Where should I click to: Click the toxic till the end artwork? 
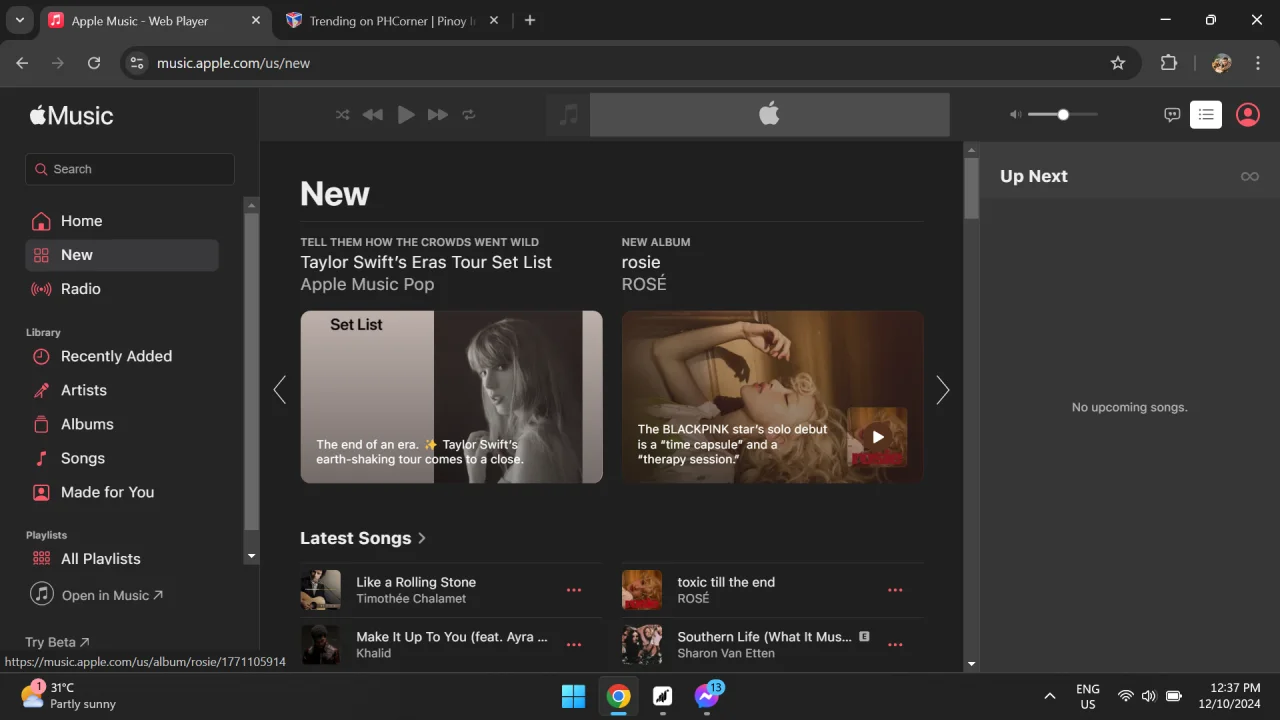coord(642,590)
